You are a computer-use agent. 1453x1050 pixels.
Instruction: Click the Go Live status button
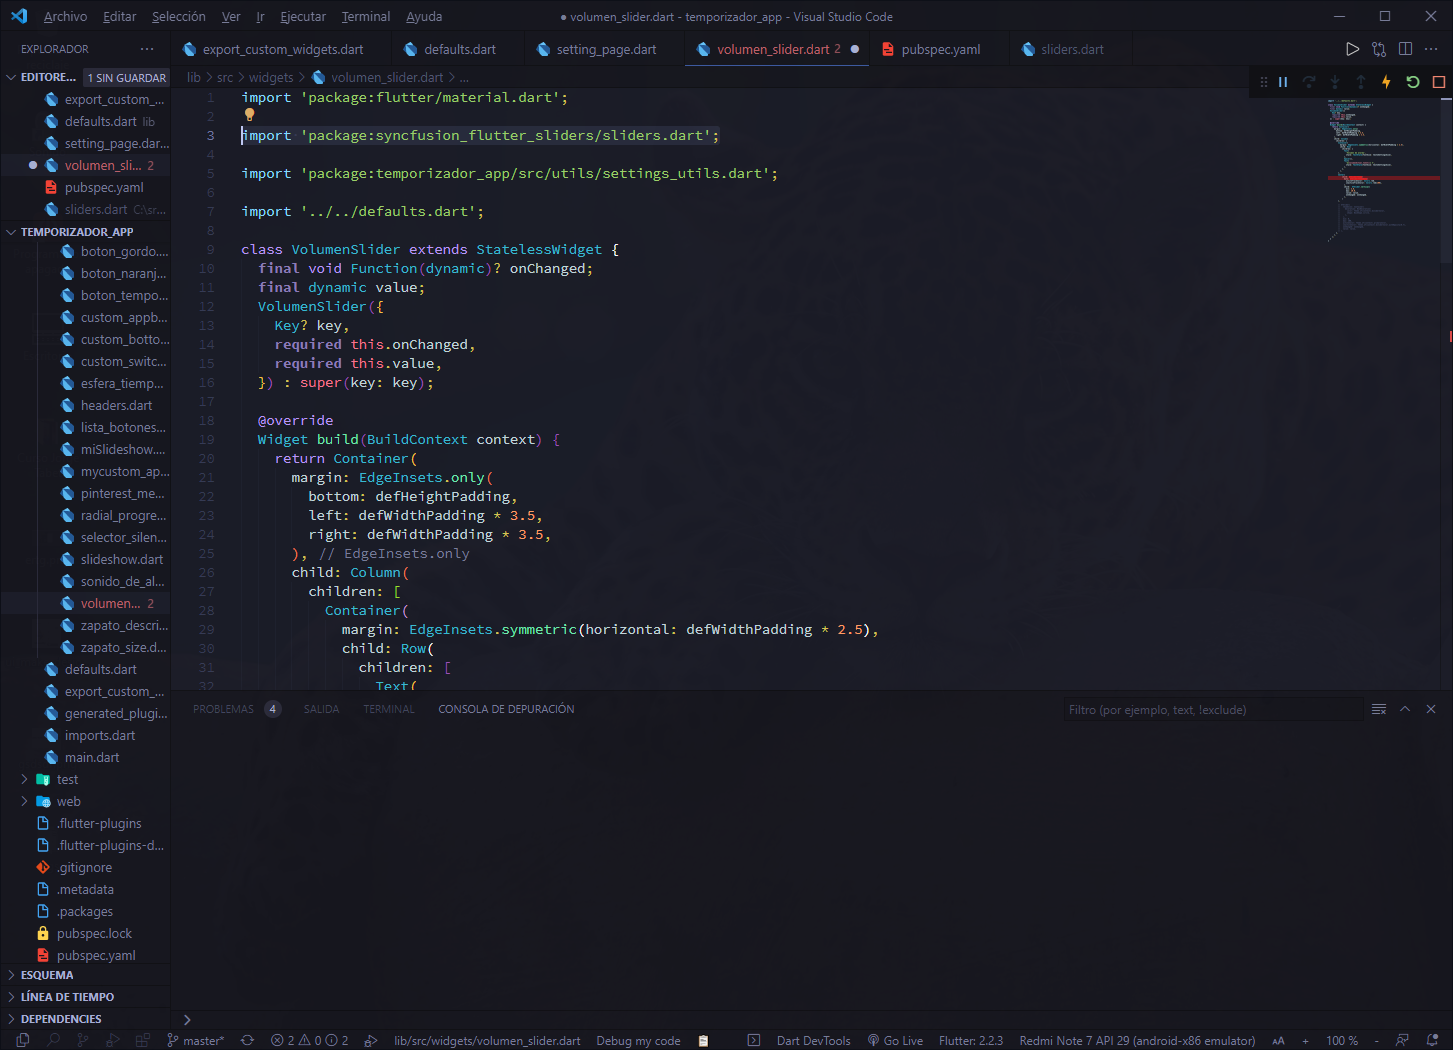895,1041
